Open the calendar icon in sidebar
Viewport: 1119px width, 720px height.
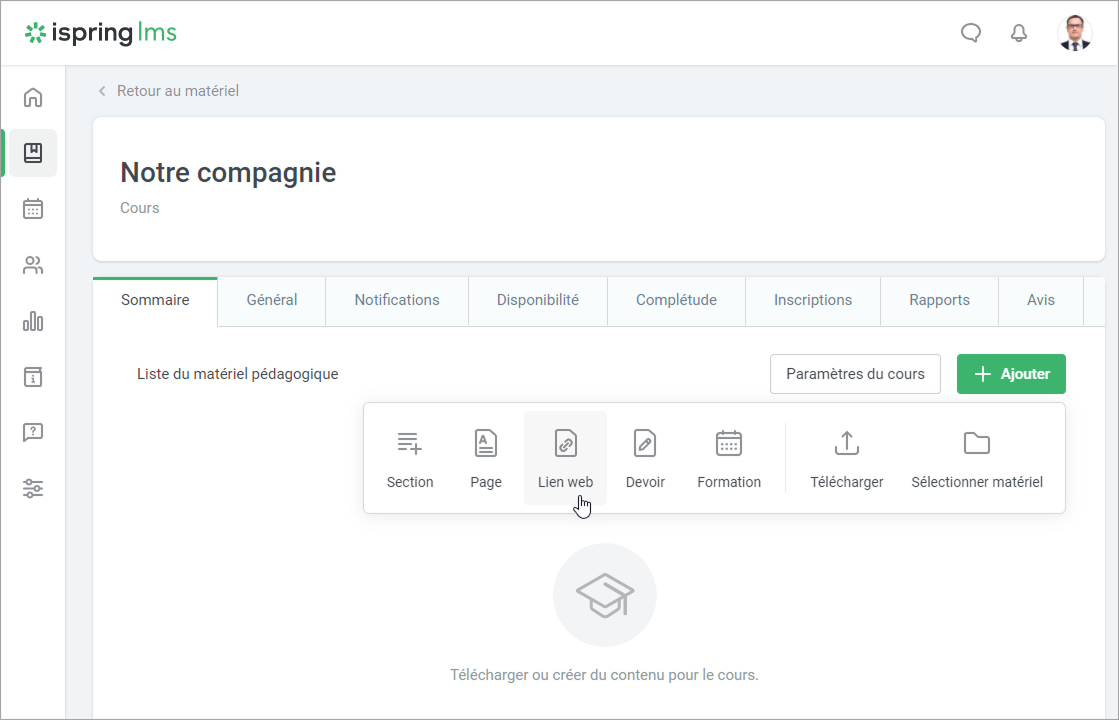click(33, 209)
